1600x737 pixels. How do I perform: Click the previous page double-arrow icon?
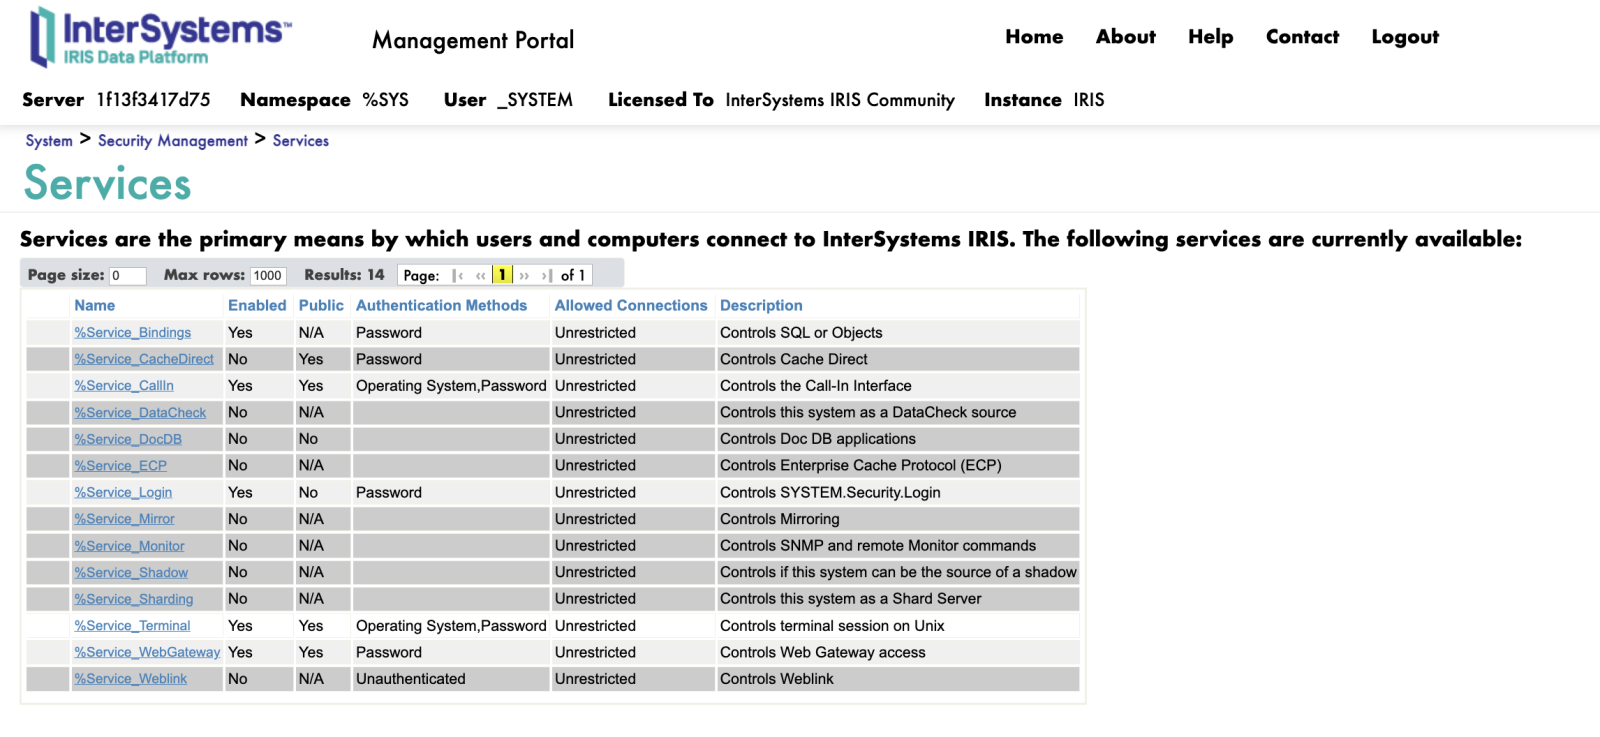click(x=481, y=275)
